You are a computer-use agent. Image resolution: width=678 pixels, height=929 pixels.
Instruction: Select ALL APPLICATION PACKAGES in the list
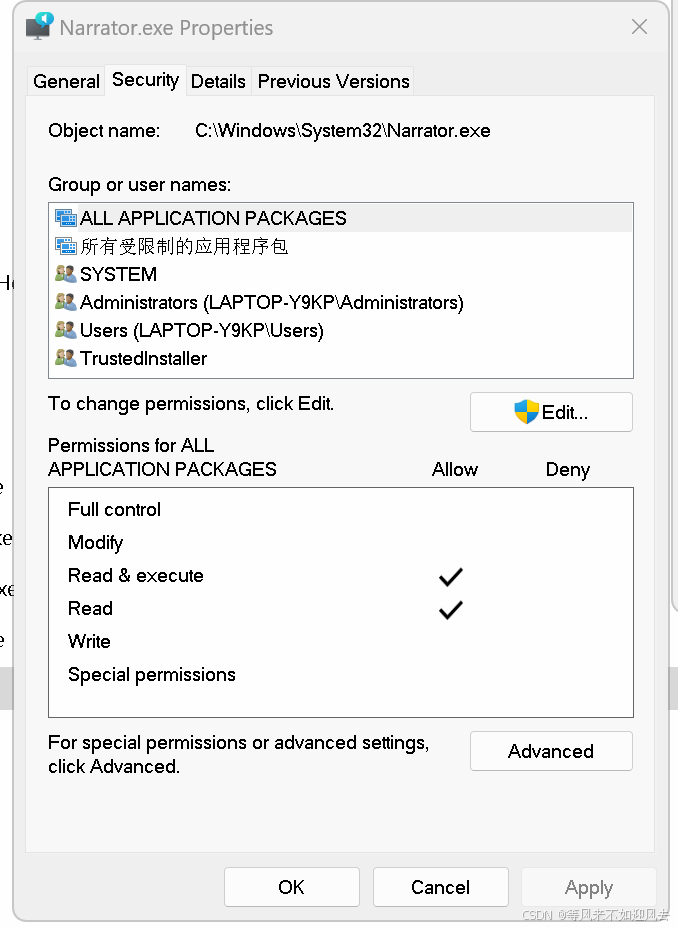click(x=341, y=218)
